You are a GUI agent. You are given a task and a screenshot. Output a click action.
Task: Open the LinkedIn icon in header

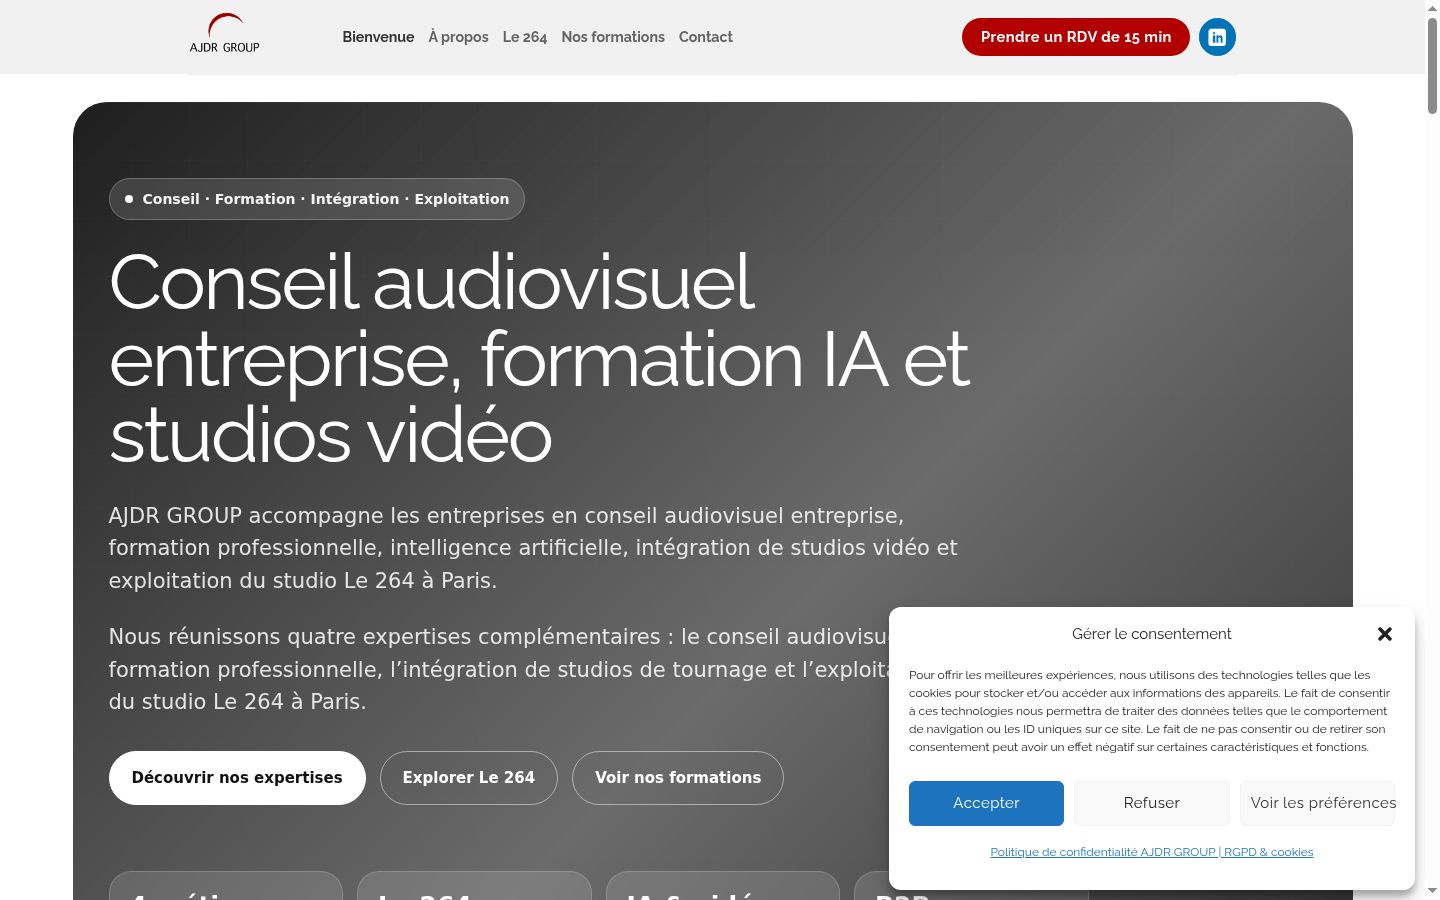pyautogui.click(x=1217, y=37)
